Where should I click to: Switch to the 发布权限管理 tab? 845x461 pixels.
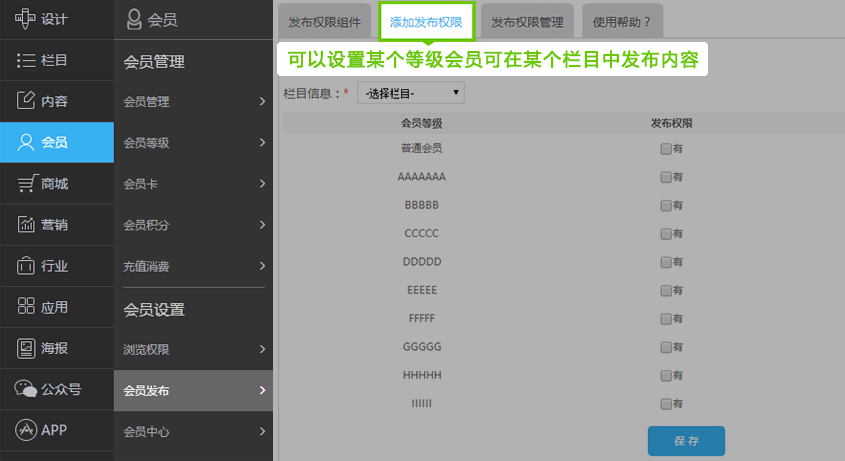[x=527, y=21]
